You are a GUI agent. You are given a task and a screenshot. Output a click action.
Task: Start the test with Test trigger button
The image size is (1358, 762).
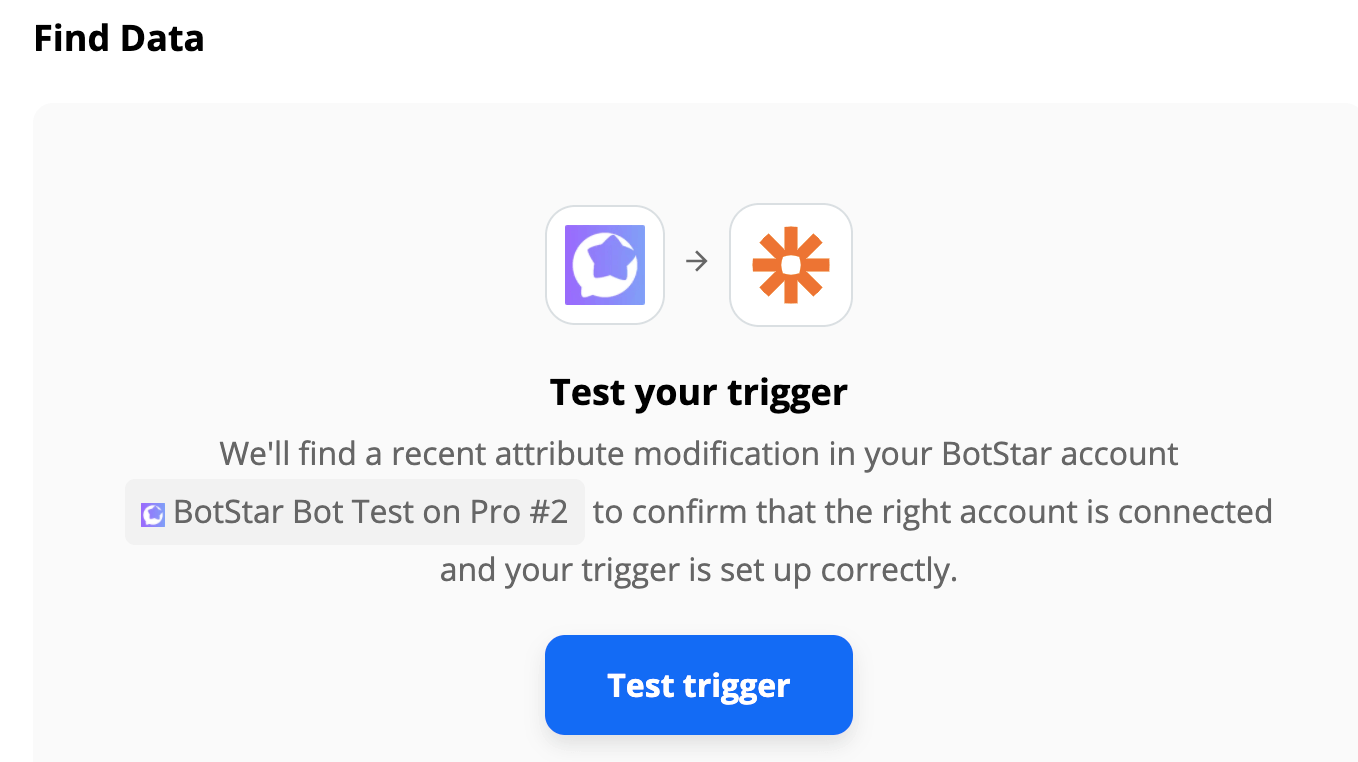tap(699, 685)
